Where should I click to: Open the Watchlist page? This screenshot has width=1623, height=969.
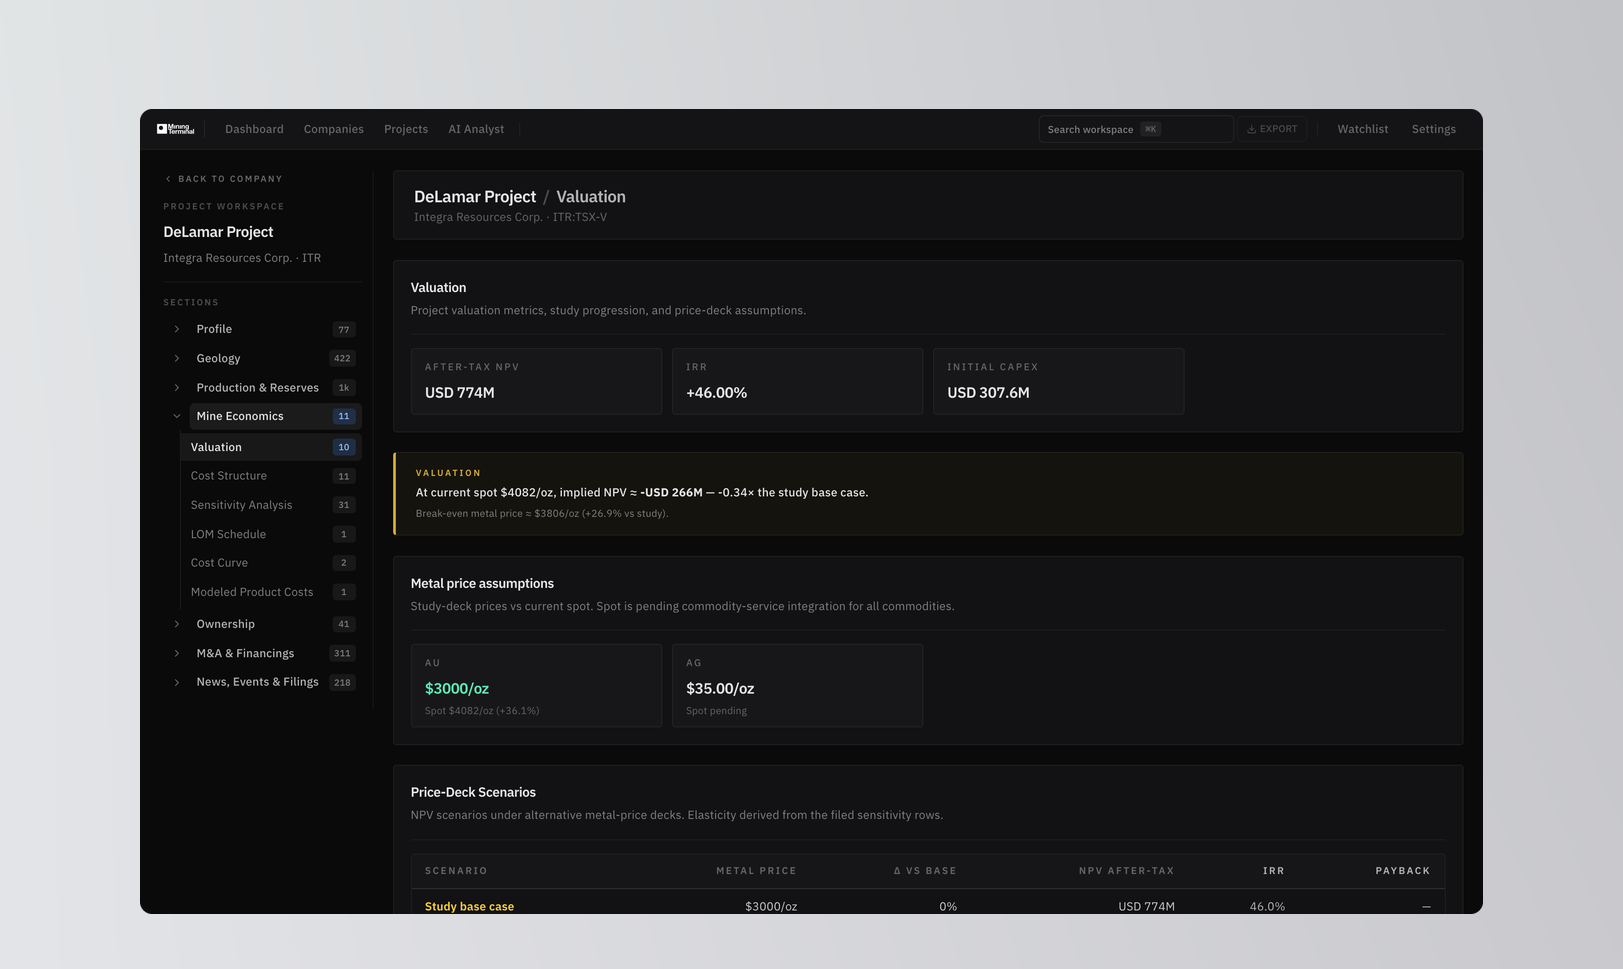tap(1363, 129)
